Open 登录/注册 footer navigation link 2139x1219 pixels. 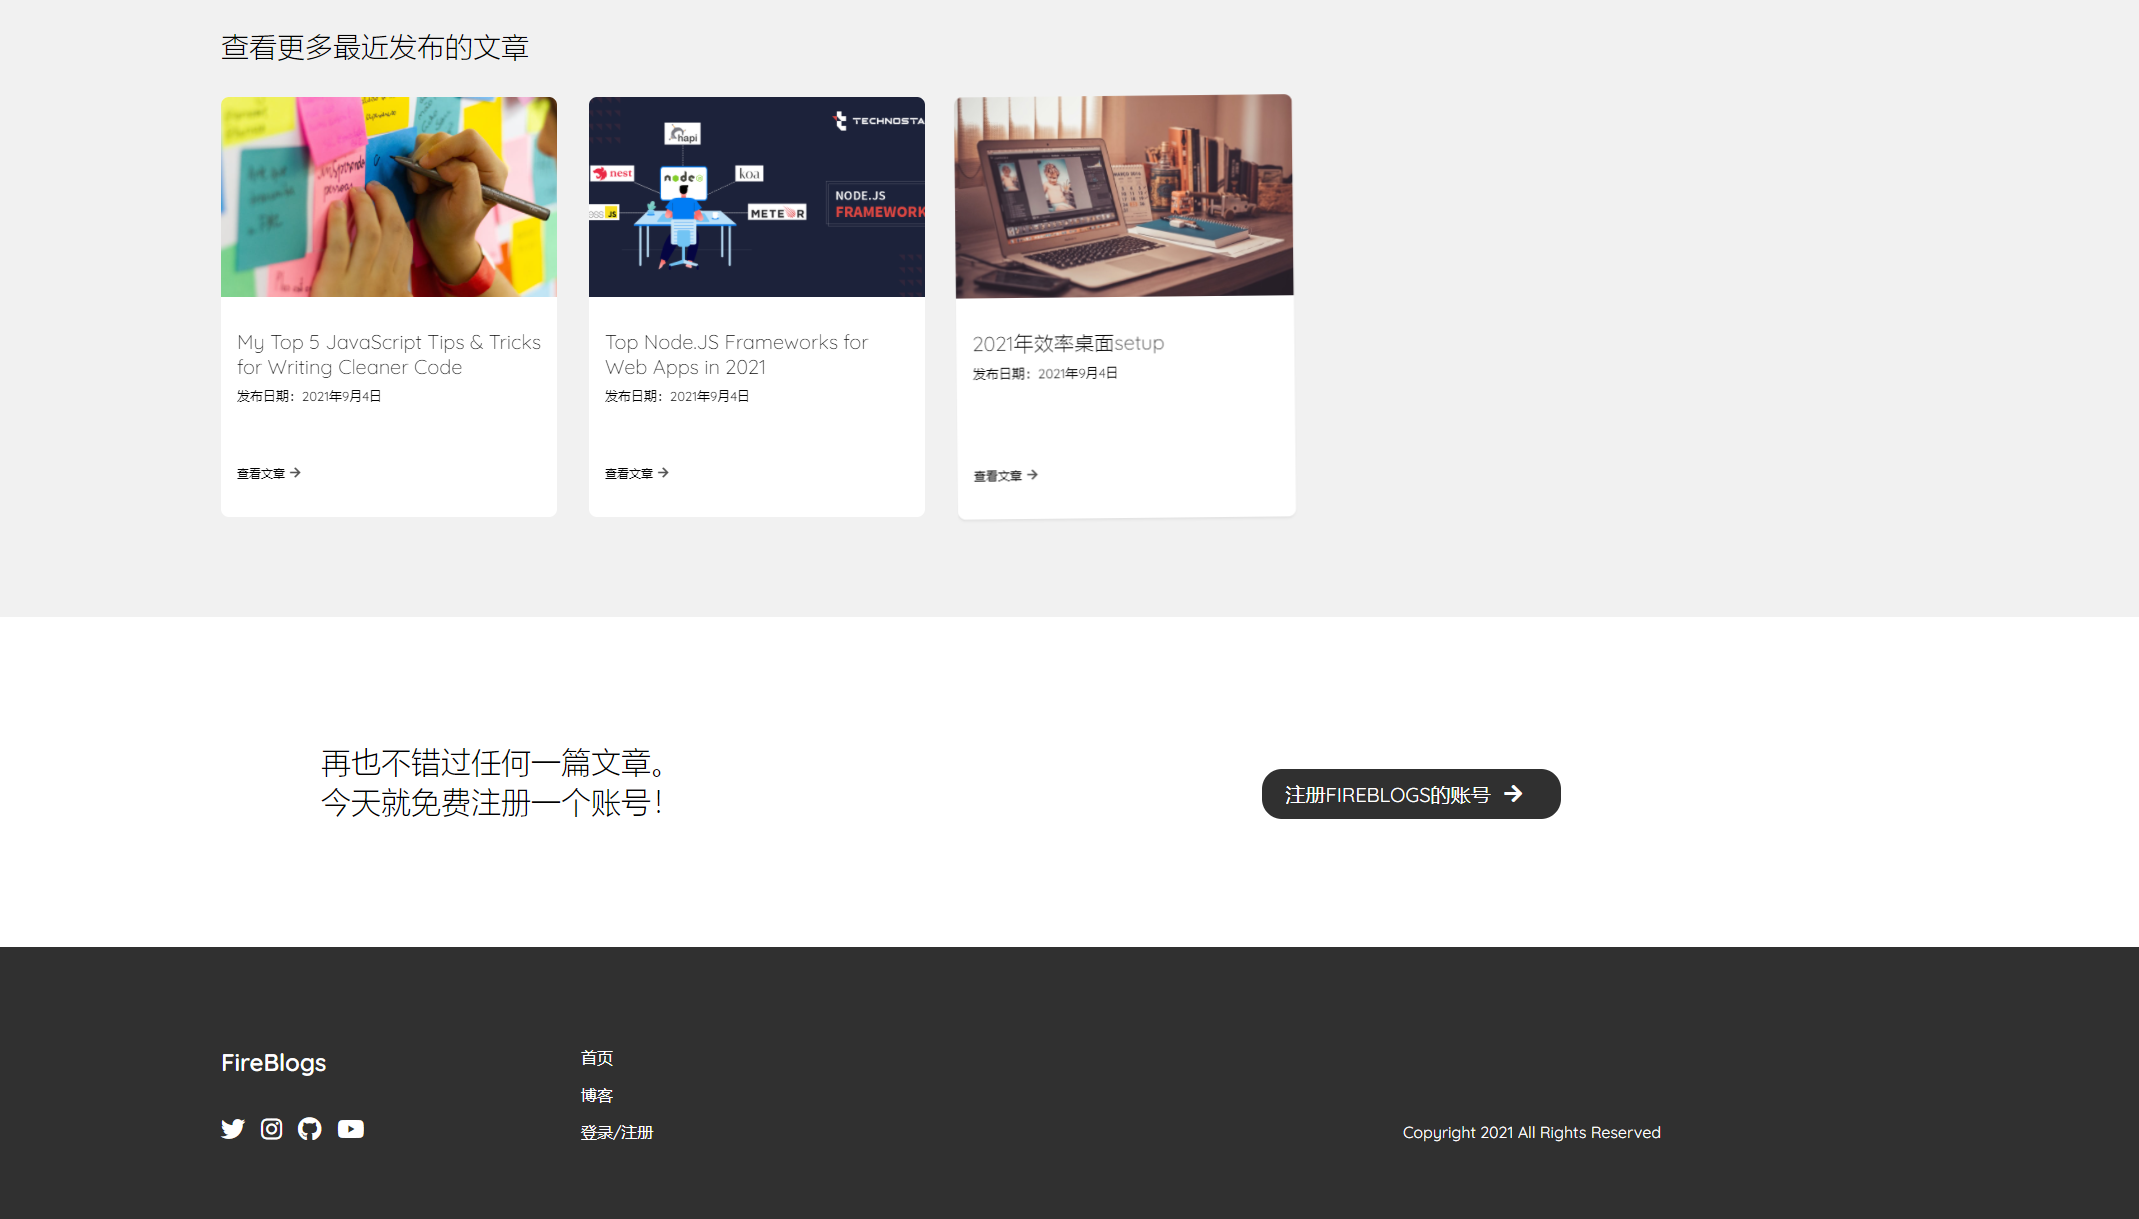coord(617,1132)
